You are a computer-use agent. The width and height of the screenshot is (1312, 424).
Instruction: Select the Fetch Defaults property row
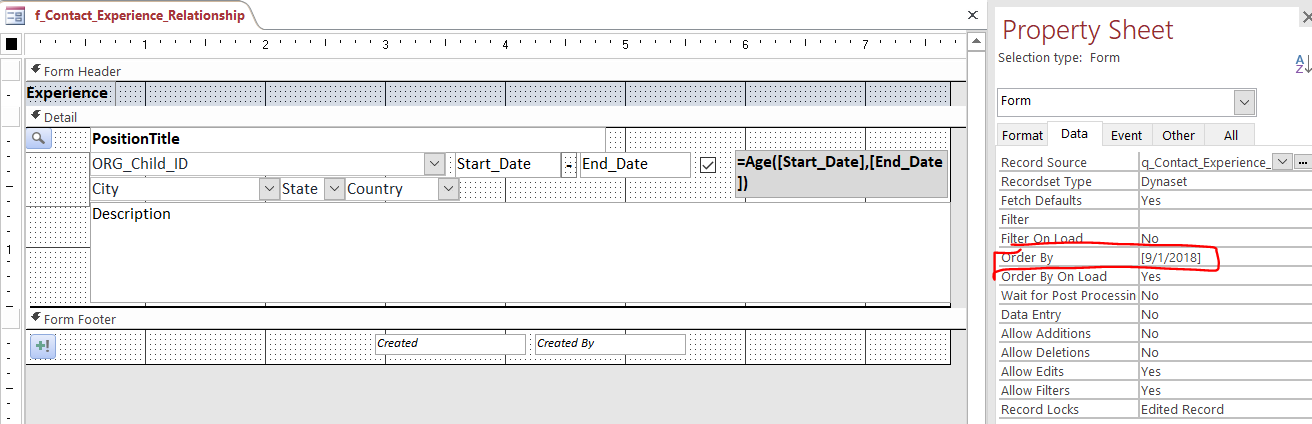click(1155, 200)
